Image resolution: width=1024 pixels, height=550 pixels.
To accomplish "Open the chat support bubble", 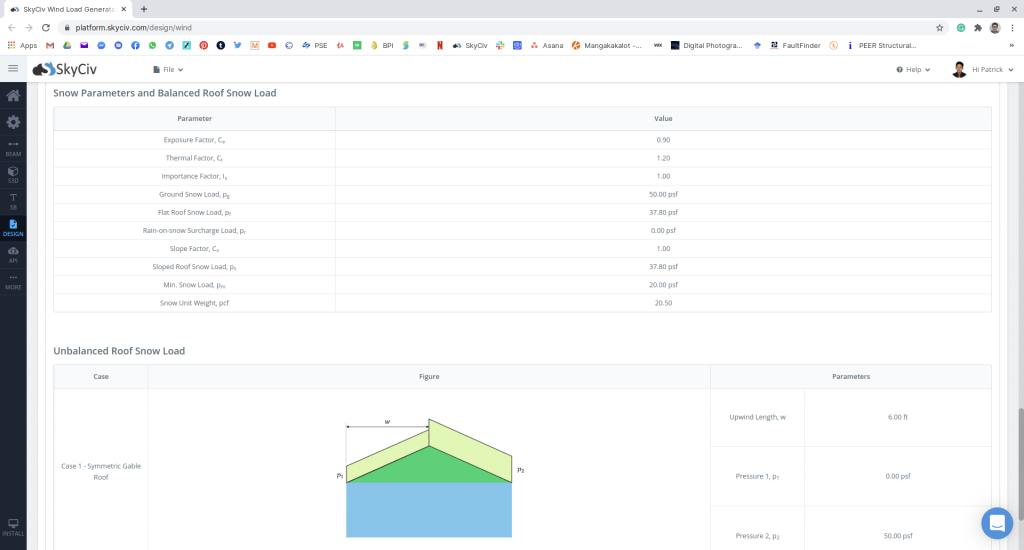I will point(997,523).
